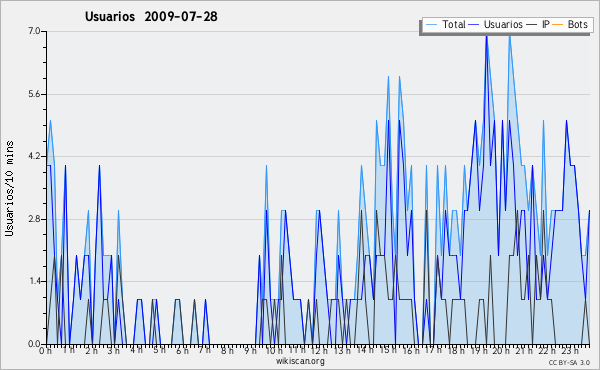600x370 pixels.
Task: Click the x-axis label '17 h'
Action: [433, 350]
